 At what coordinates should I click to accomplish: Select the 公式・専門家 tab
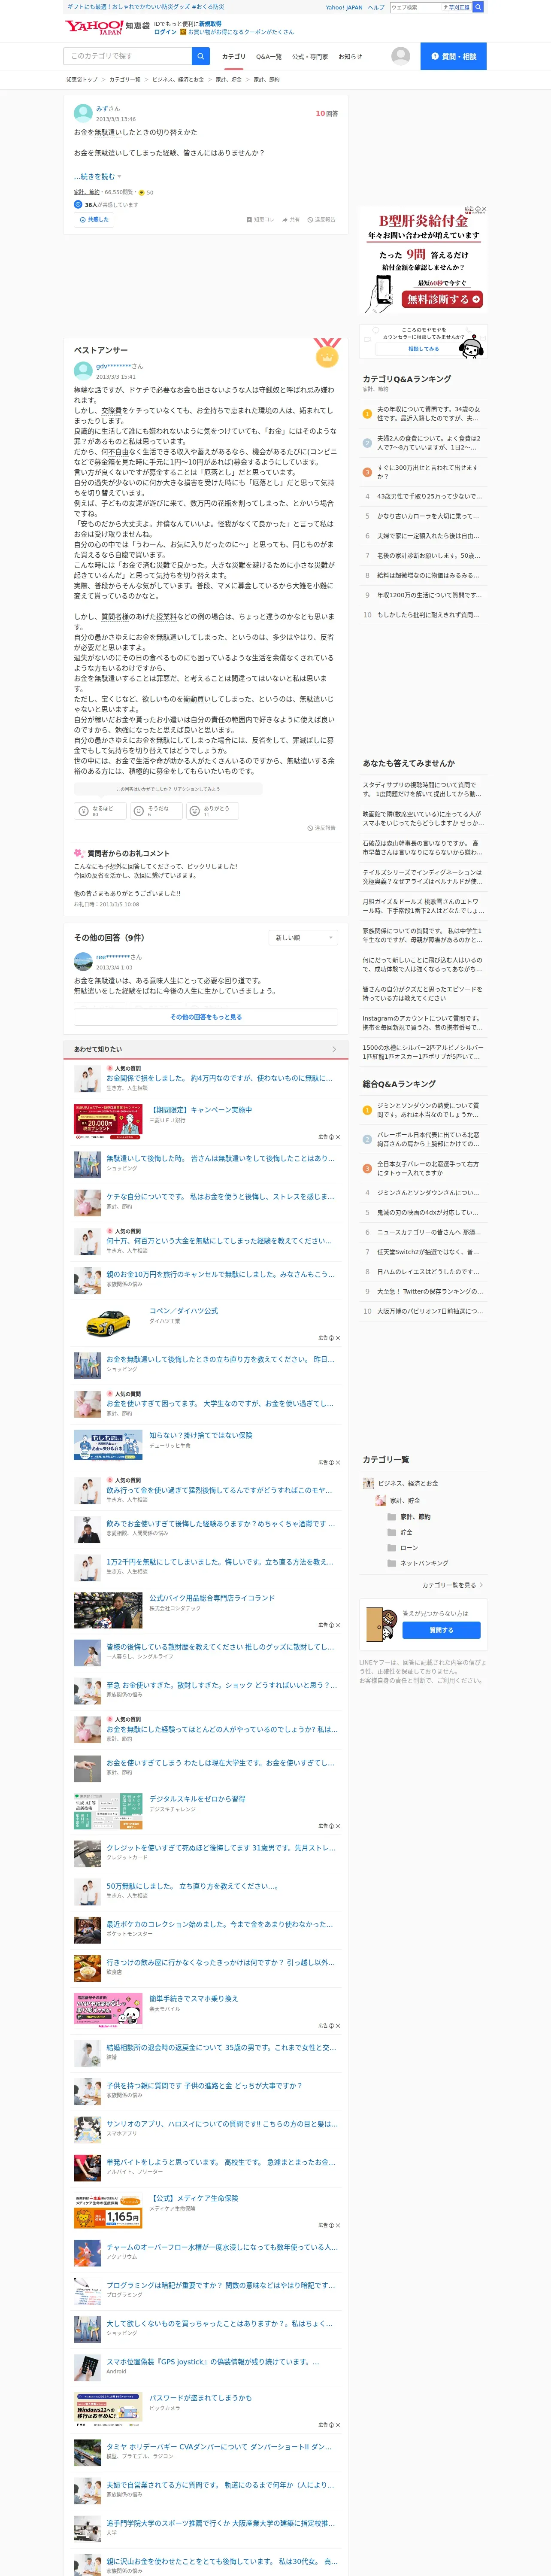[310, 57]
